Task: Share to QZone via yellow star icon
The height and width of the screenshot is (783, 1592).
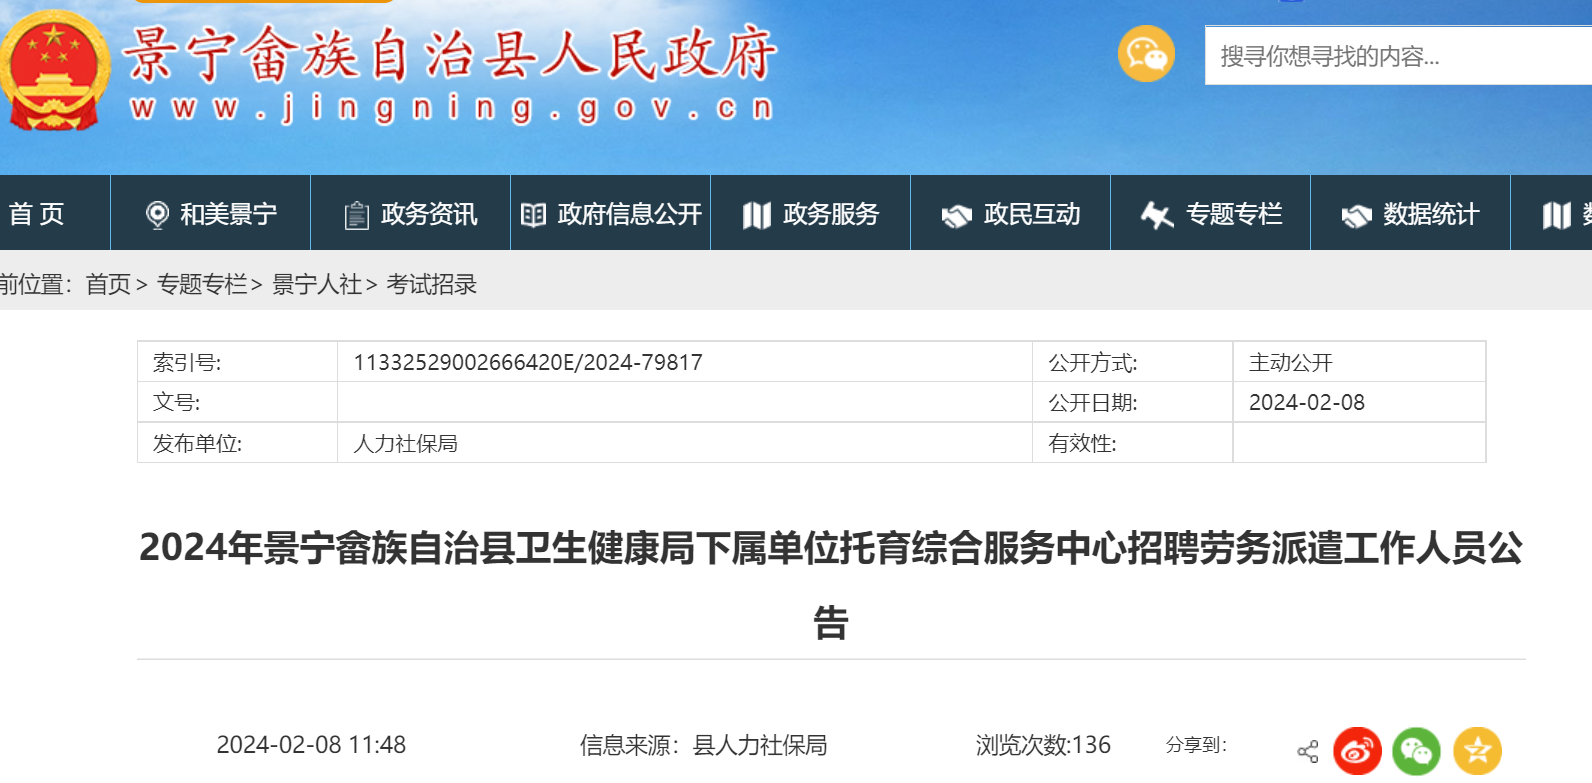Action: tap(1477, 751)
